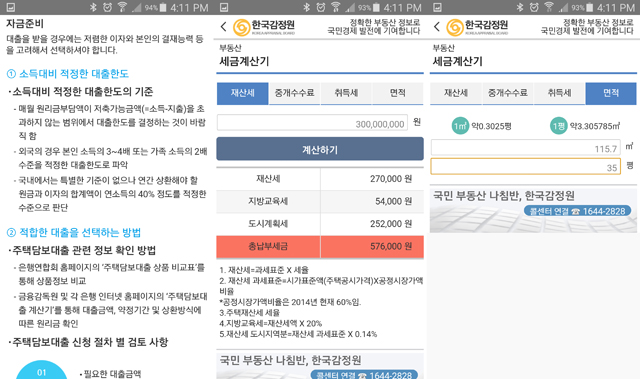
Task: Tap note 4.지방교육세=재산세액 X 20%
Action: pos(271,324)
